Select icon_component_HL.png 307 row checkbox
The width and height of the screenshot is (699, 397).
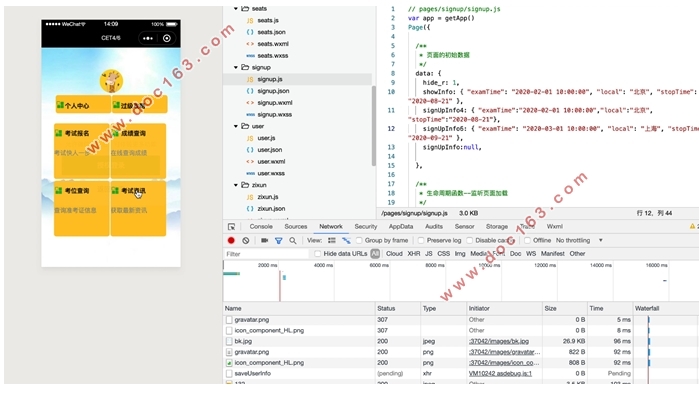pyautogui.click(x=229, y=331)
